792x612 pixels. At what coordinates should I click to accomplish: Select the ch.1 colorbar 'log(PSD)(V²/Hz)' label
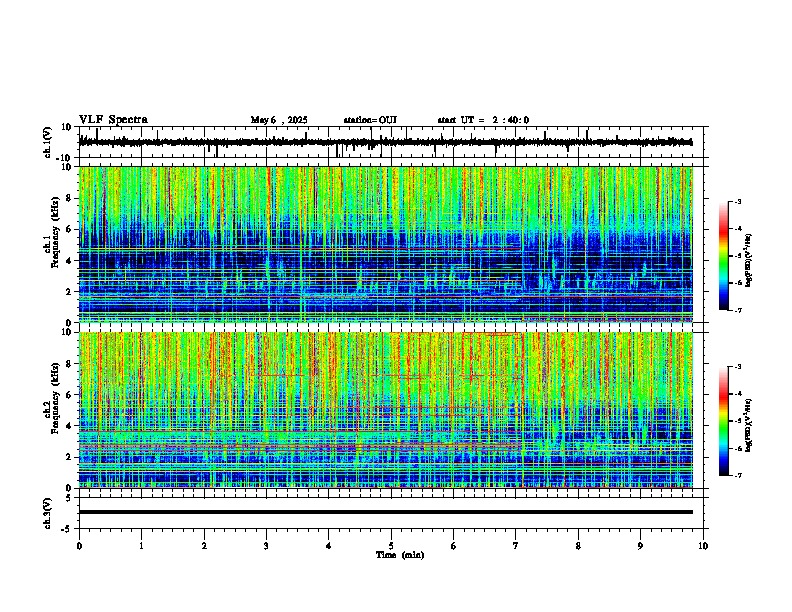[749, 260]
